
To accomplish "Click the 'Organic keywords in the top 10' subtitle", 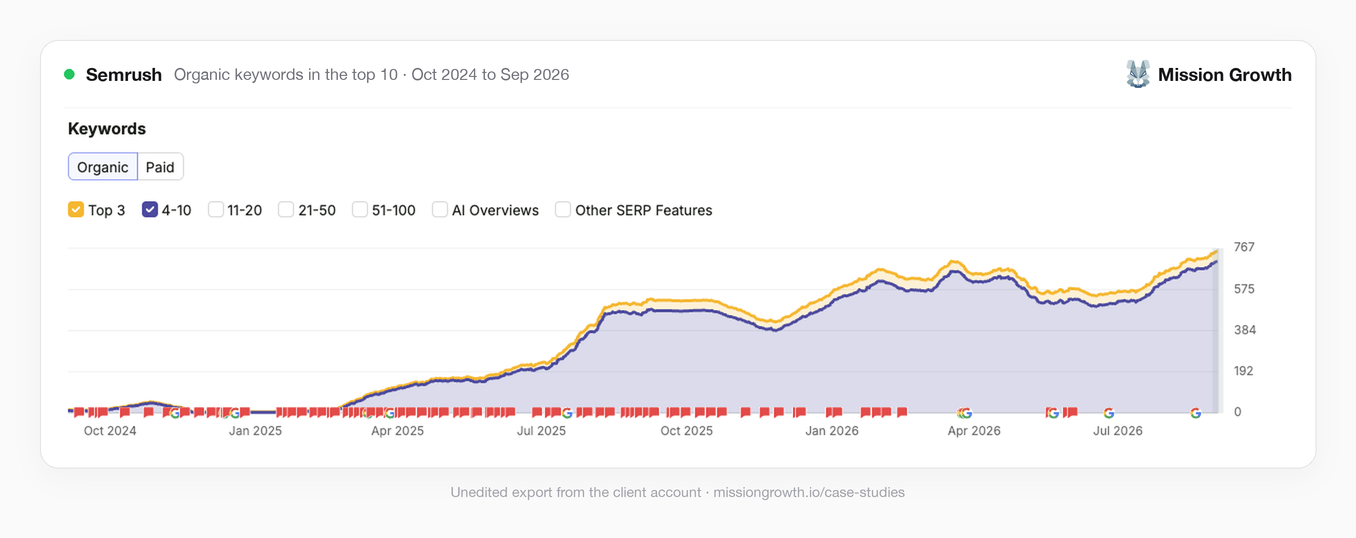I will (x=286, y=75).
